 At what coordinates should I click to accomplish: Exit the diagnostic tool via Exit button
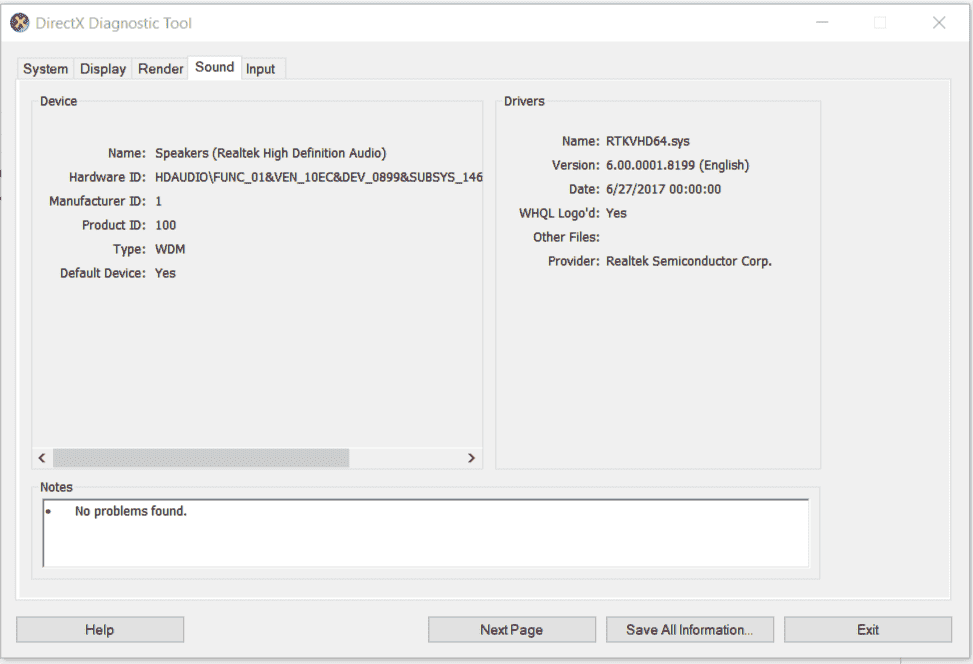(868, 630)
